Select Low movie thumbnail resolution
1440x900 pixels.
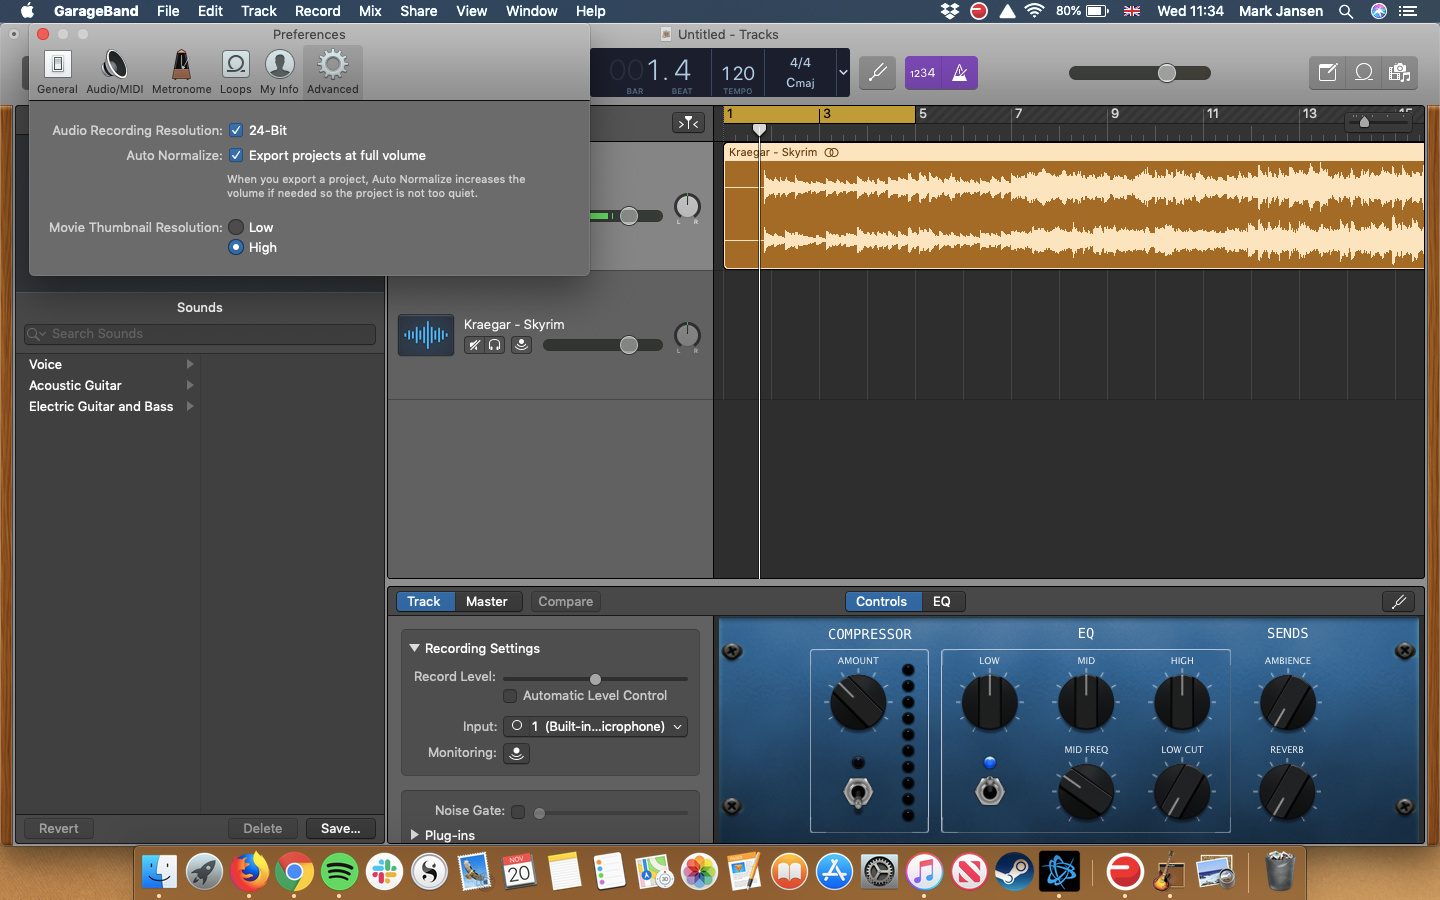pos(236,227)
